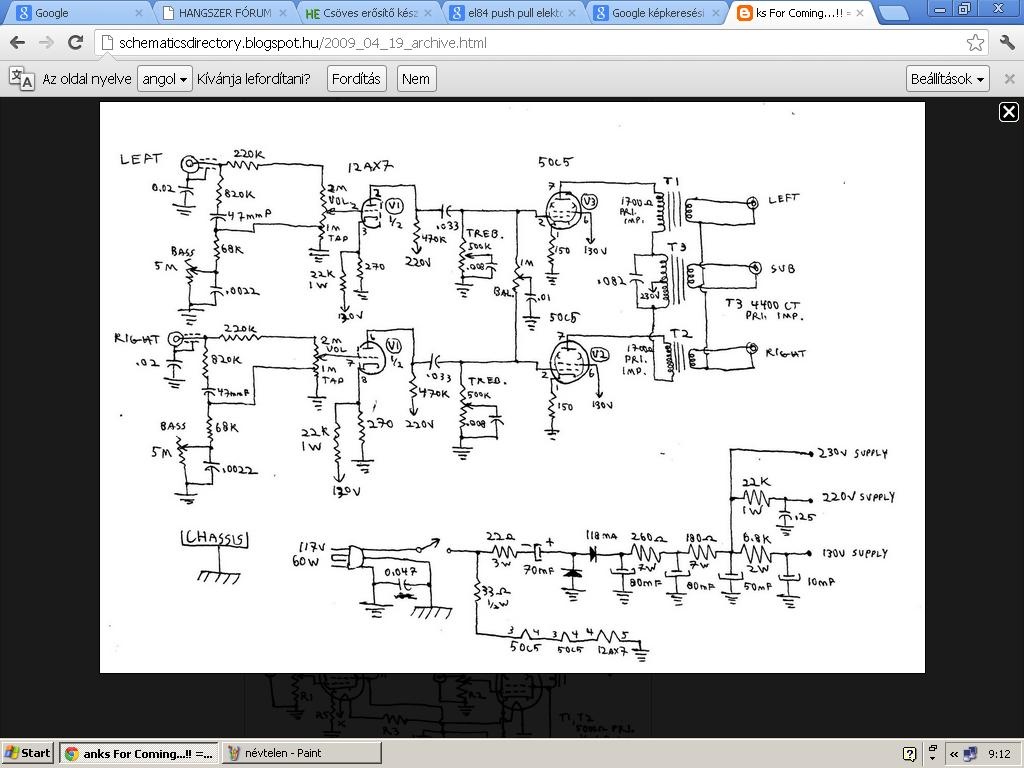Go back with the browser back arrow
This screenshot has height=768, width=1024.
pyautogui.click(x=18, y=43)
